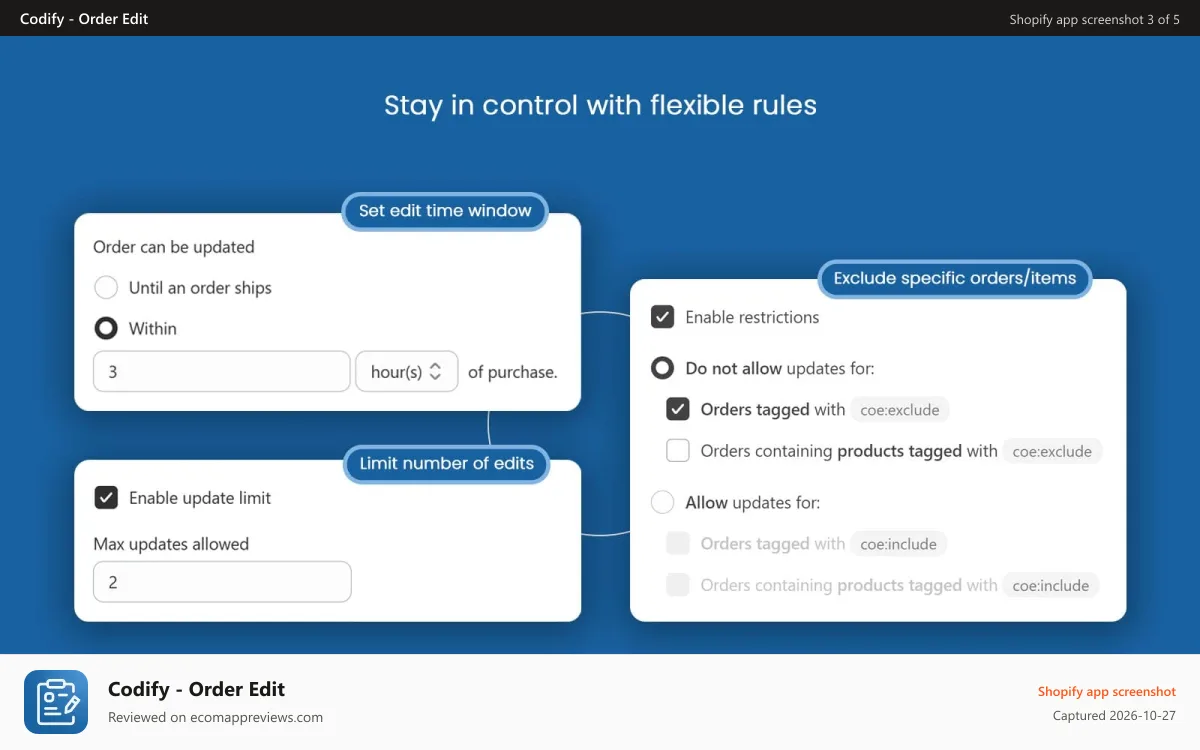Click the "Codify - Order Edit" title in top bar

click(x=84, y=18)
